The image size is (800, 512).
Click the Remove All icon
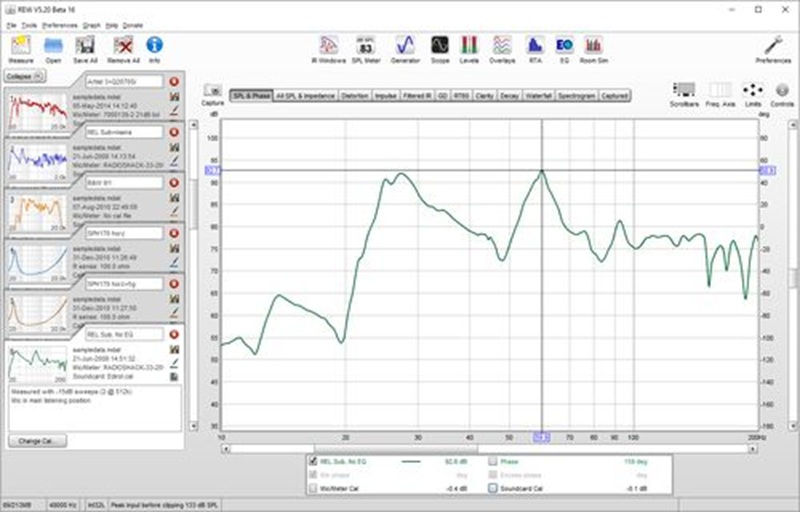(x=123, y=49)
